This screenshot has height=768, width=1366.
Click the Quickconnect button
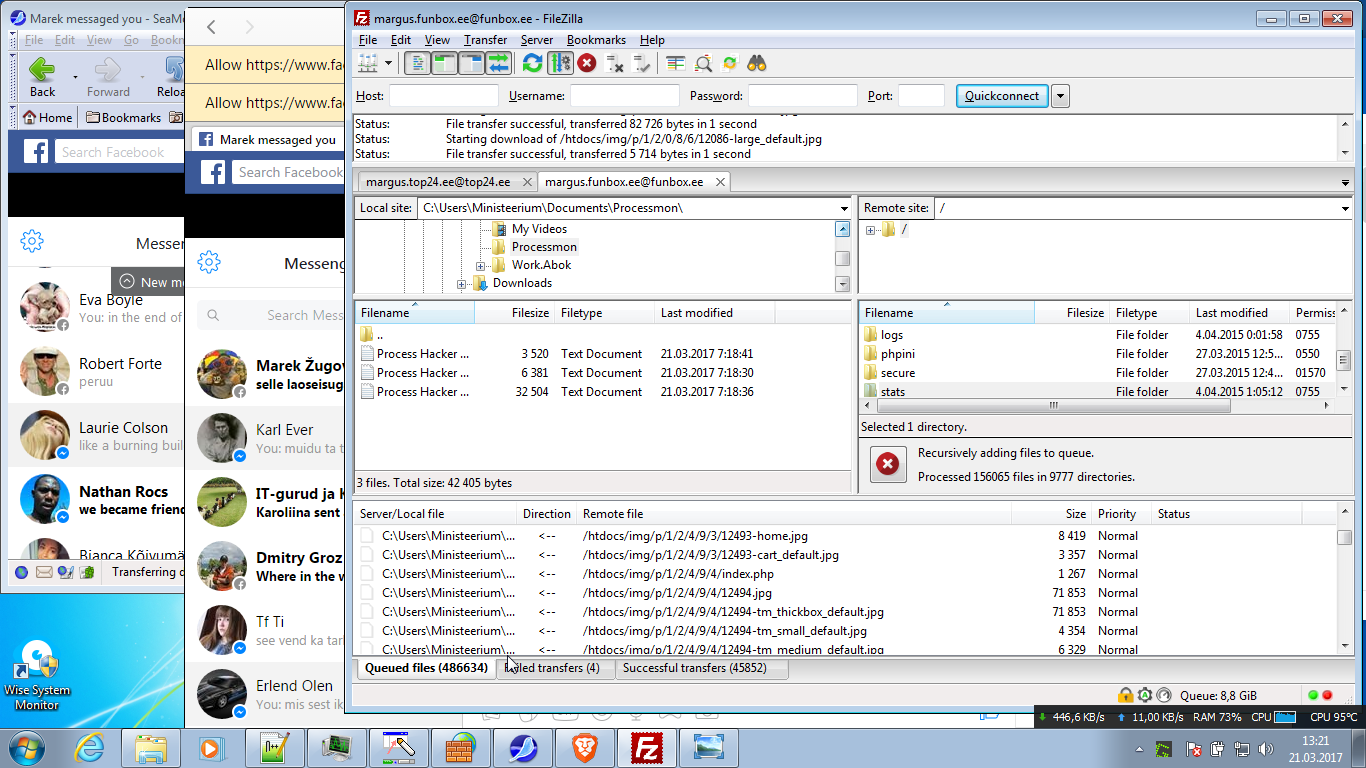(1001, 96)
